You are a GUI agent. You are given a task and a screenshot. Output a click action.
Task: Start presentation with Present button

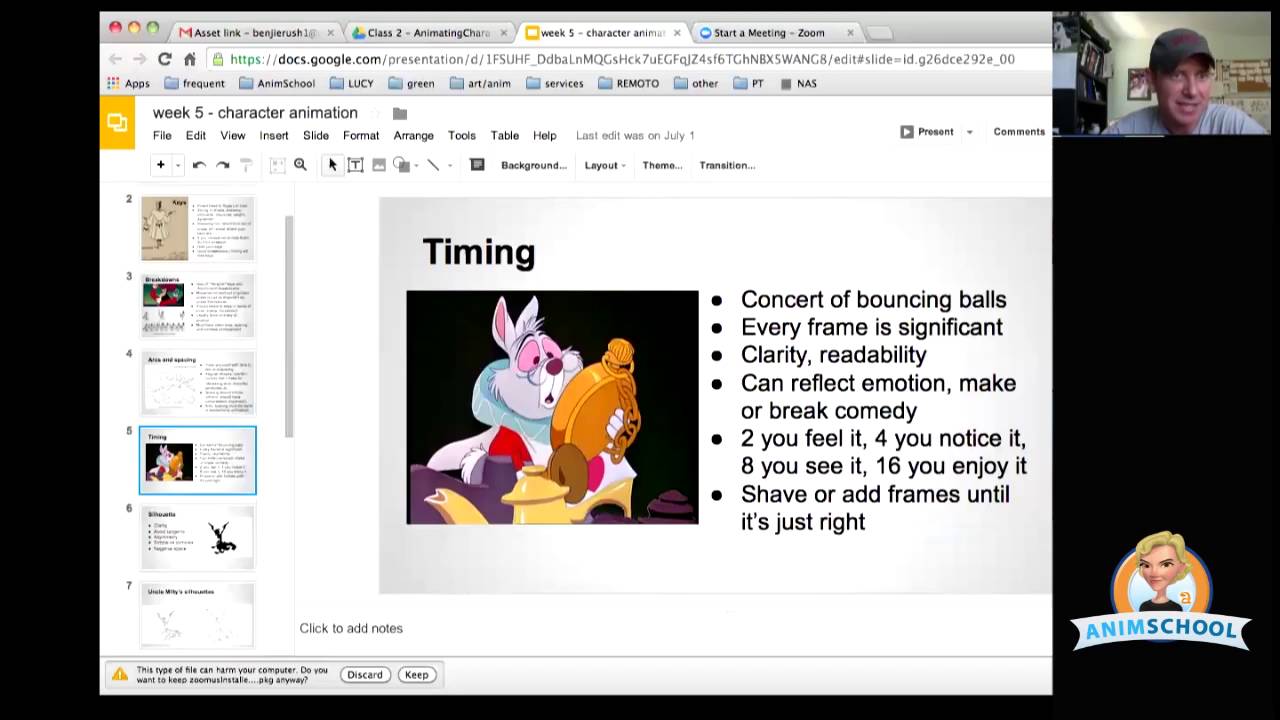point(927,131)
